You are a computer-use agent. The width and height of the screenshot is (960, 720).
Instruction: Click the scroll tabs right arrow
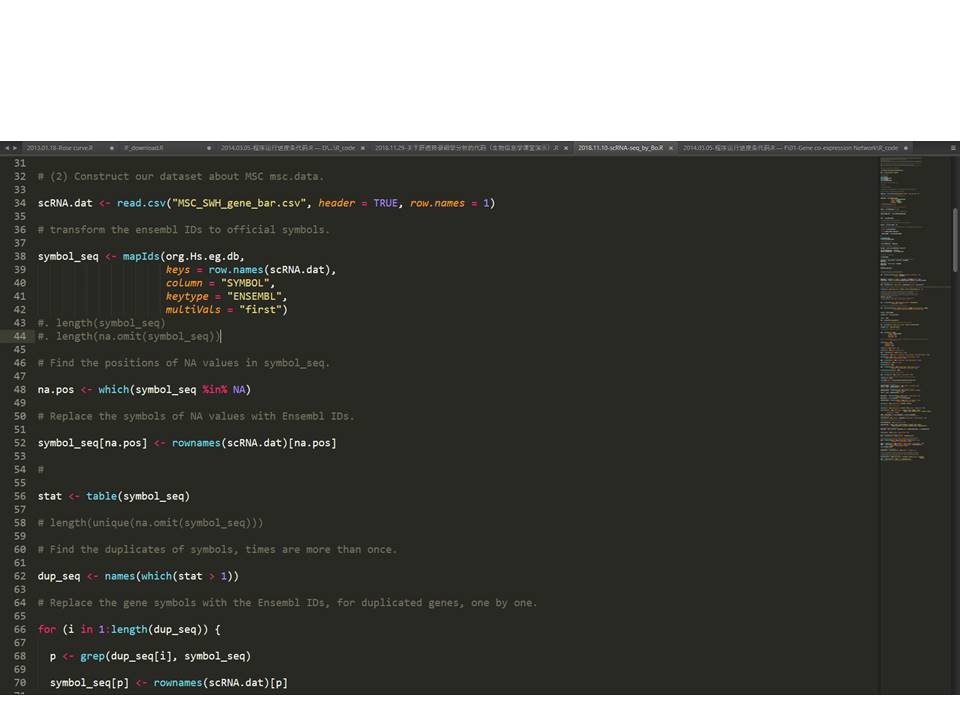pos(14,148)
